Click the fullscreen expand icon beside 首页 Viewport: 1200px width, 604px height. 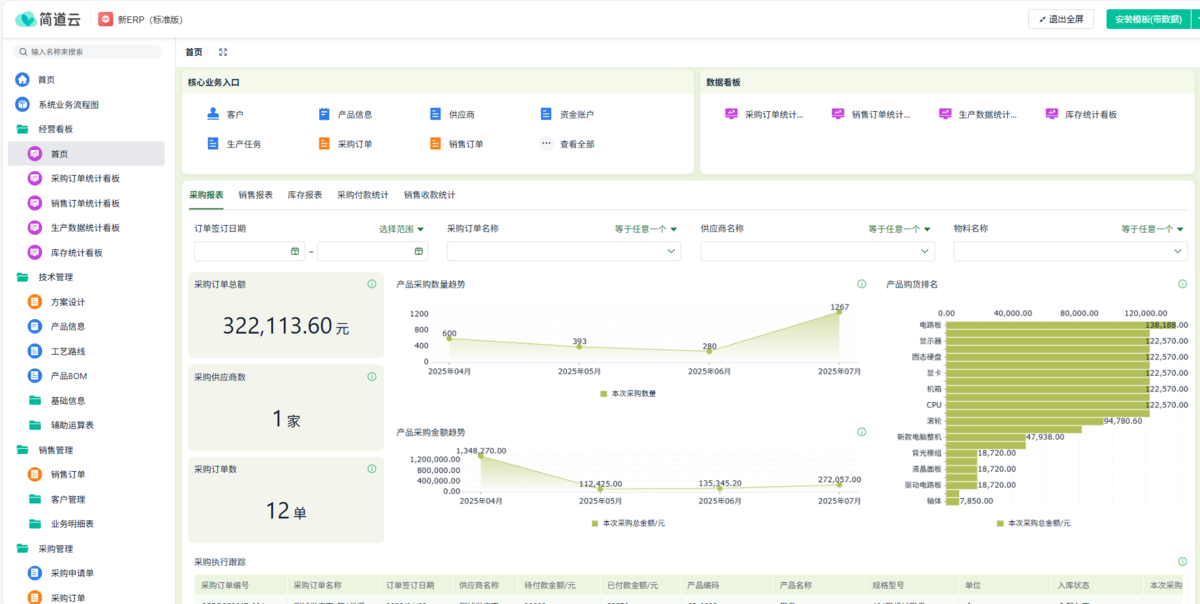[x=223, y=52]
